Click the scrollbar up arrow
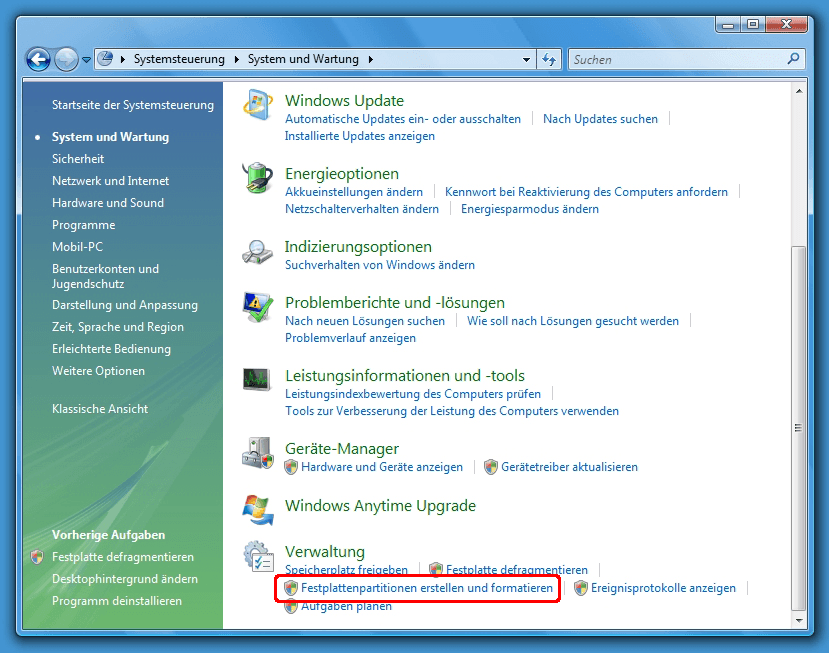This screenshot has width=829, height=653. tap(799, 91)
